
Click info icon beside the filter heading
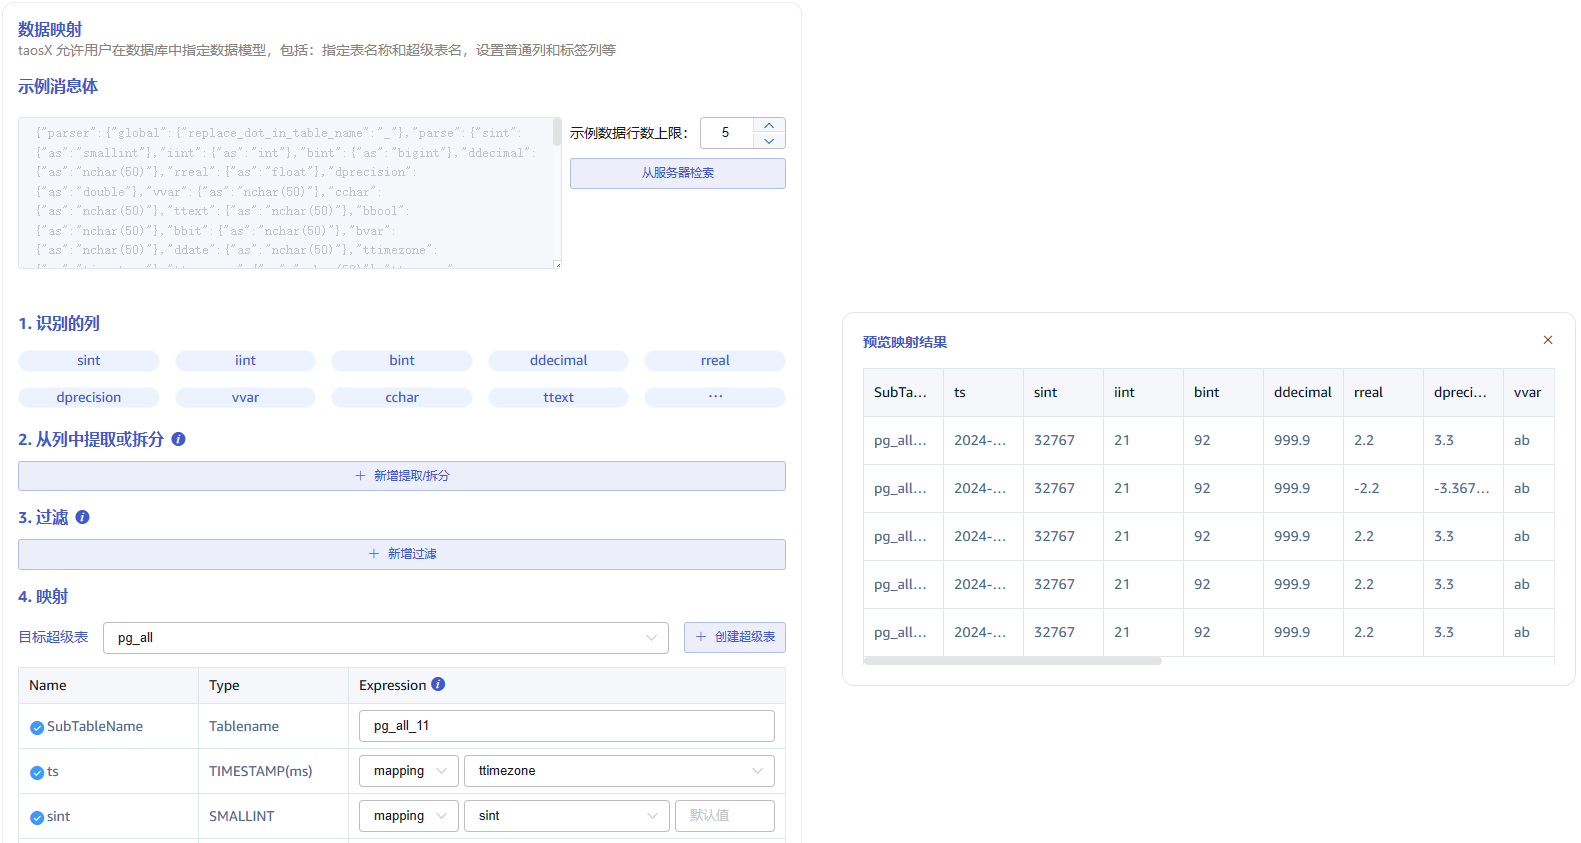[82, 517]
